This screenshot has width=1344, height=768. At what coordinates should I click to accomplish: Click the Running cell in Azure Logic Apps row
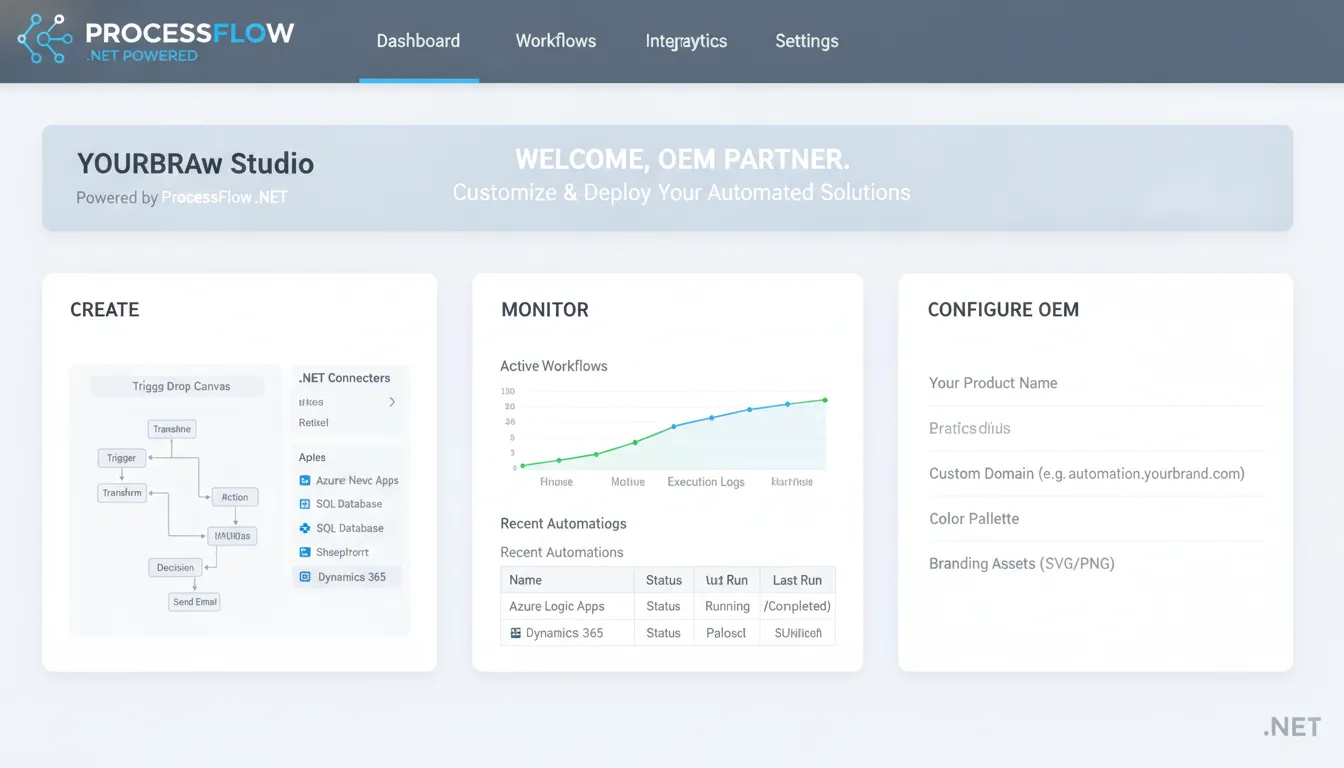(x=727, y=606)
